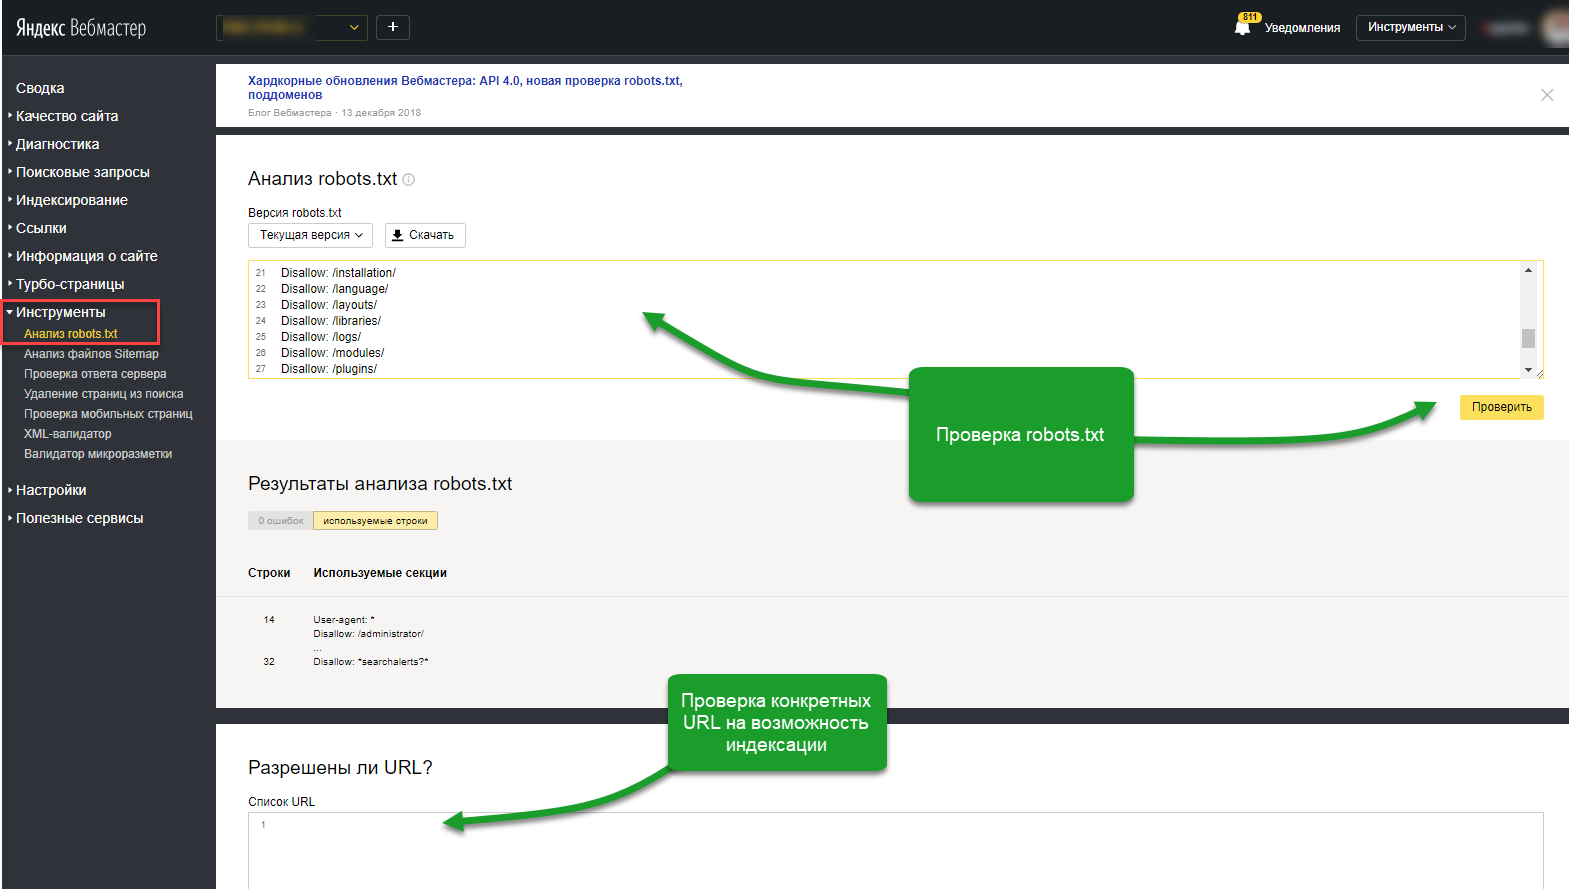The height and width of the screenshot is (889, 1569).
Task: Click info icon next to Анализ robots.txt
Action: tap(408, 180)
